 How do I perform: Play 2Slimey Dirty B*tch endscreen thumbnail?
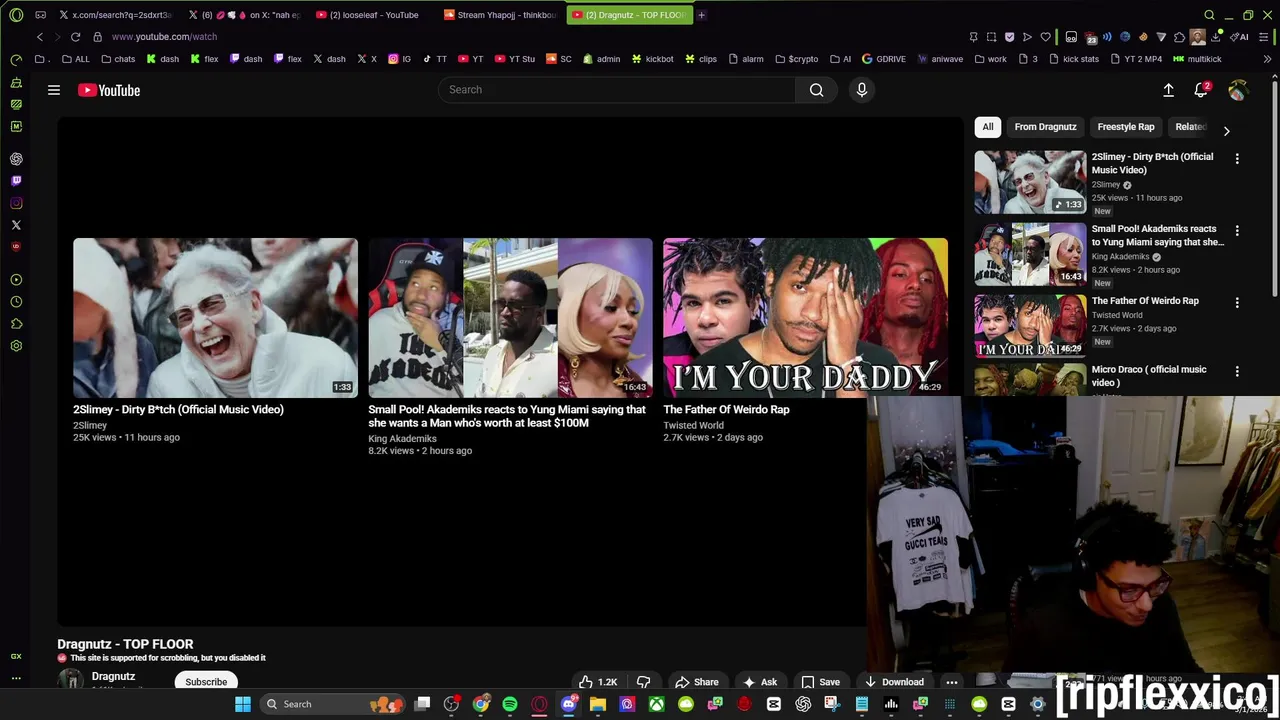[x=215, y=318]
